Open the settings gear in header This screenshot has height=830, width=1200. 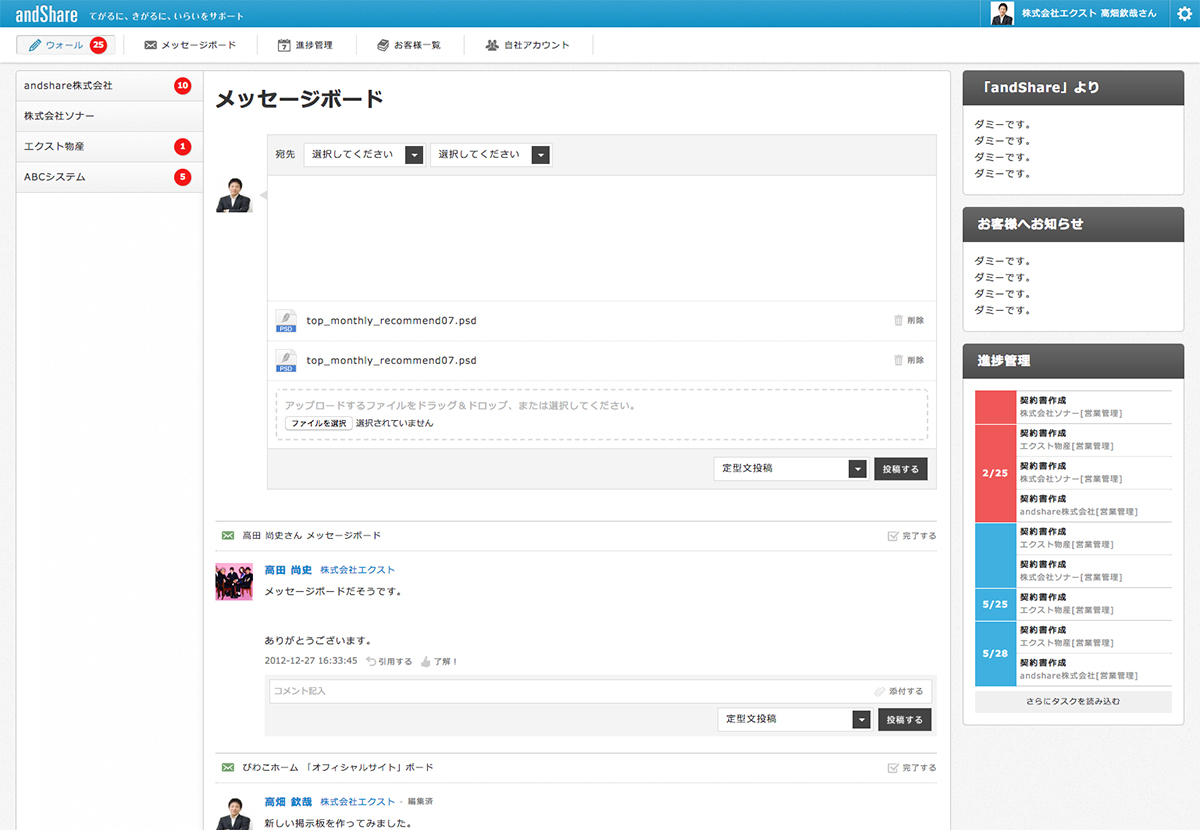tap(1185, 14)
